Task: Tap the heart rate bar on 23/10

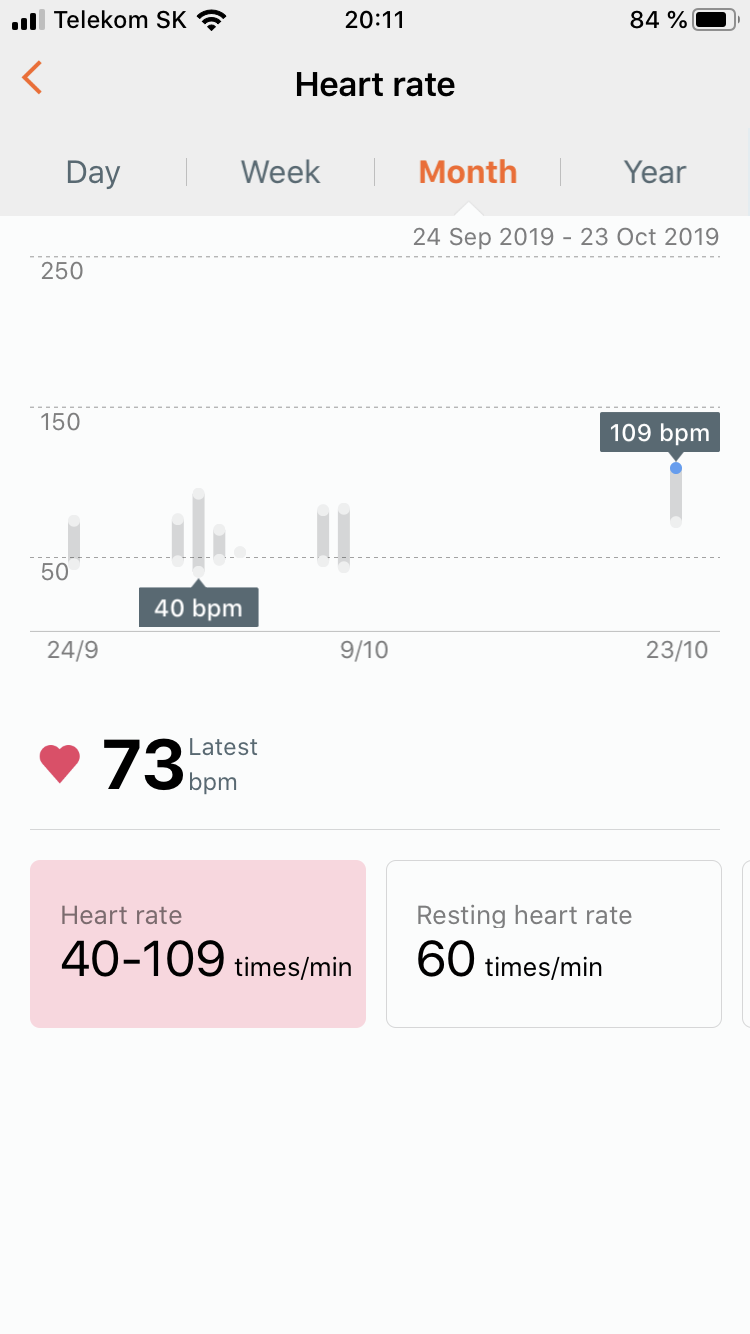Action: [x=676, y=497]
